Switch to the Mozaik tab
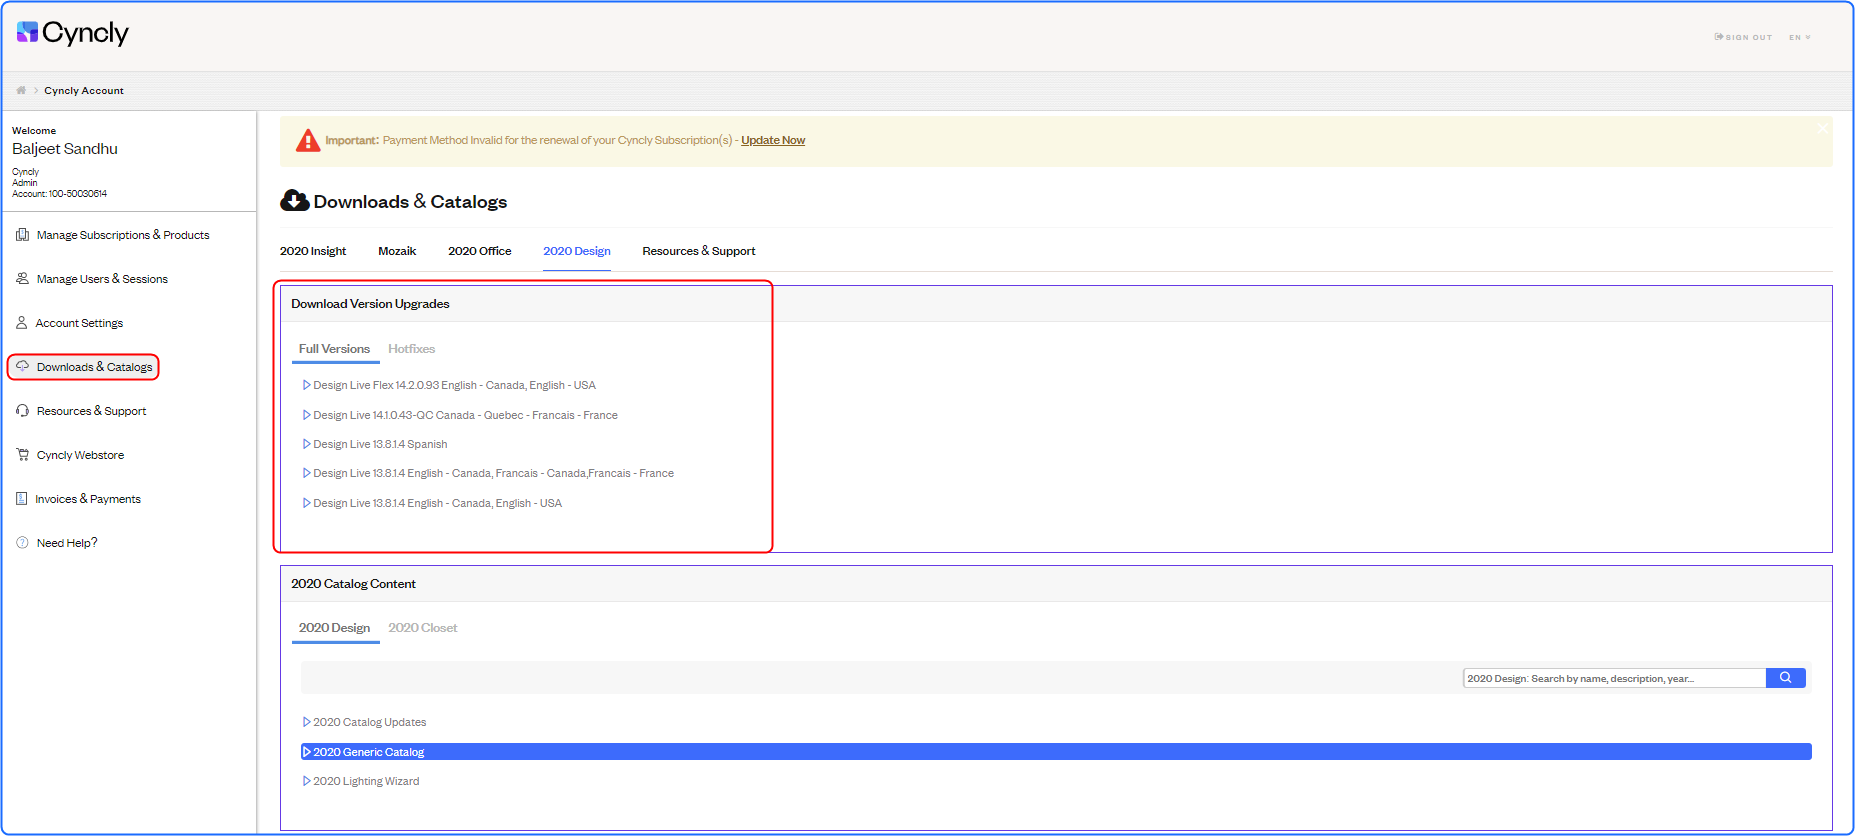 pos(397,251)
